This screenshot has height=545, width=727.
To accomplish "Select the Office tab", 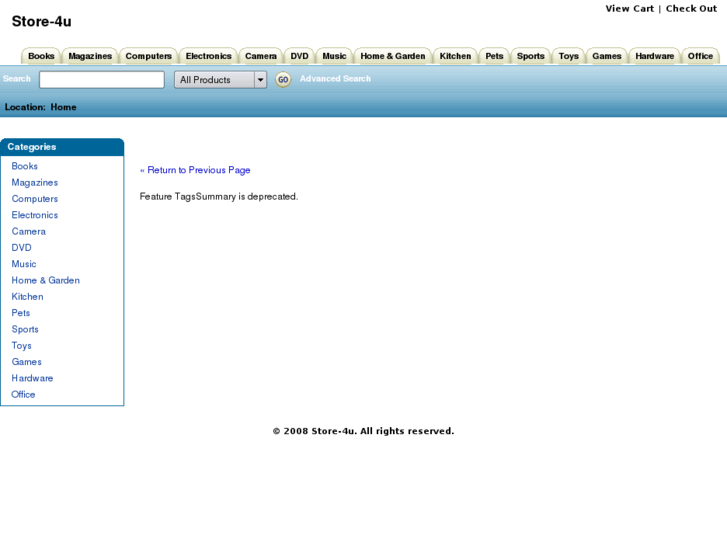I will click(x=700, y=56).
